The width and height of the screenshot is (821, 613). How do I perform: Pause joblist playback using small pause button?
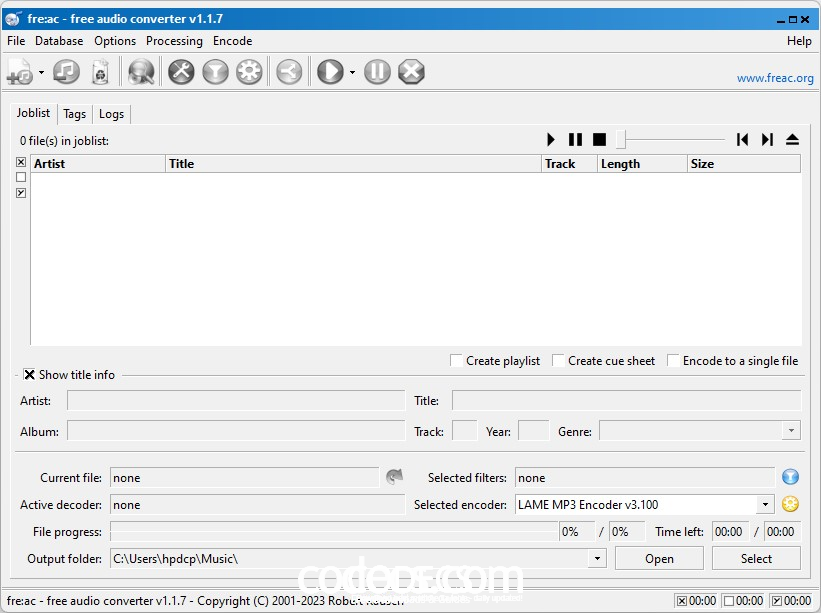tap(575, 140)
